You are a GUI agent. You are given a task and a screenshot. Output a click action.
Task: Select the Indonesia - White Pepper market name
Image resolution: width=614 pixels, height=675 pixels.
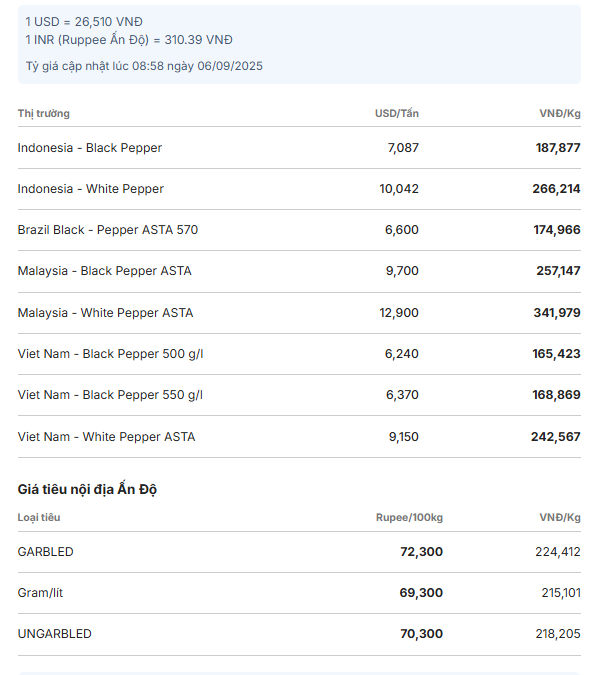[x=90, y=189]
